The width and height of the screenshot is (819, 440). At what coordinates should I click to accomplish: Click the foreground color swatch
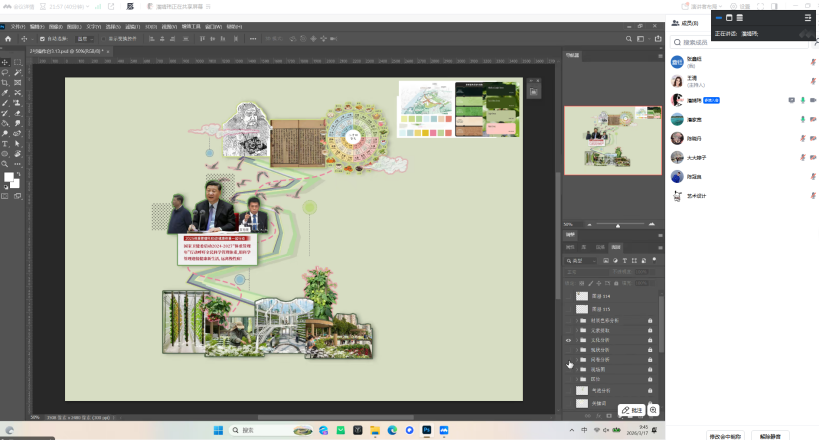point(9,177)
